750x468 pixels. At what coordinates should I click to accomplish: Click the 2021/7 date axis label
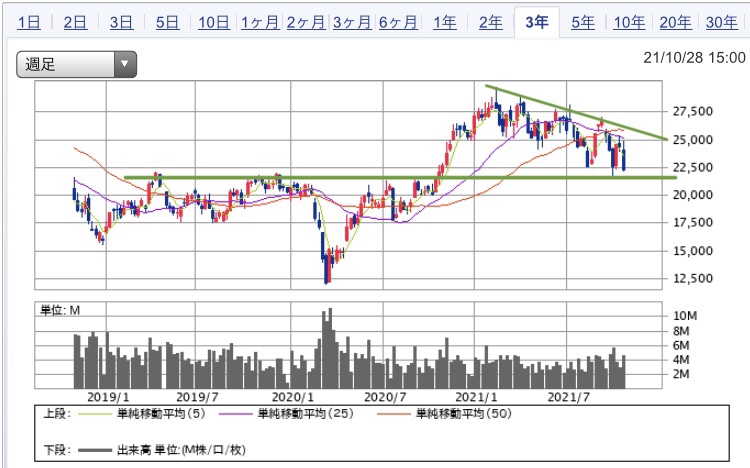pos(568,397)
